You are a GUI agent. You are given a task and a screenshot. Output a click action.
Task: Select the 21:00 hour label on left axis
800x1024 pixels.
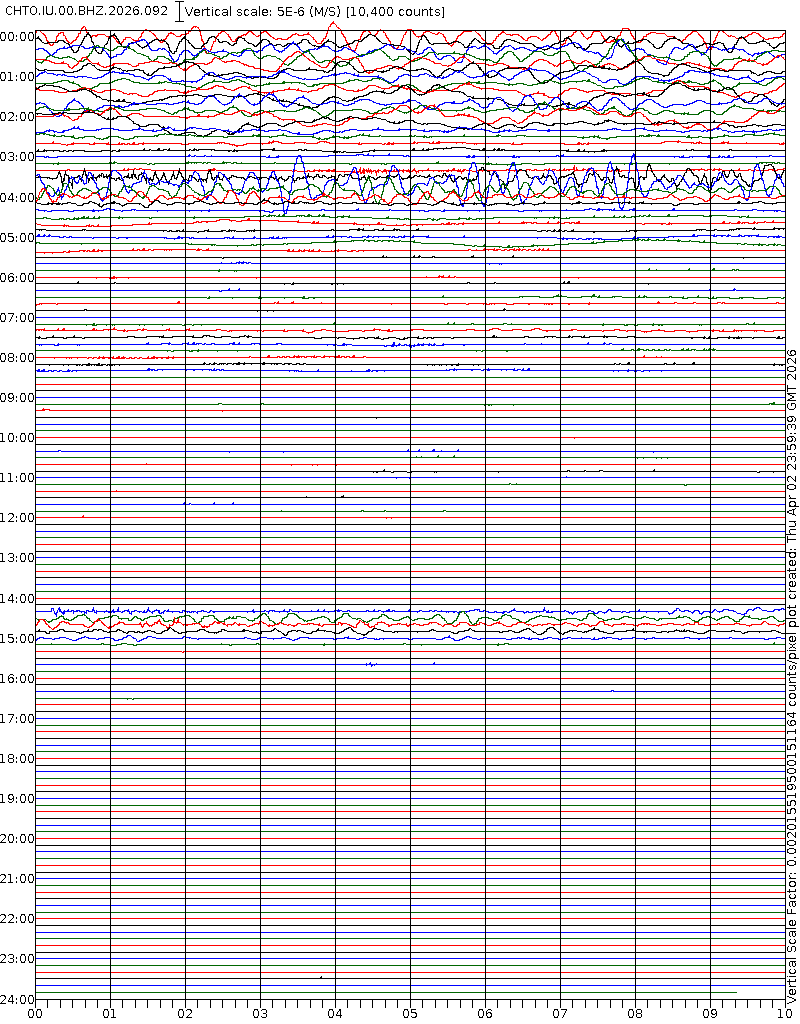coord(17,879)
